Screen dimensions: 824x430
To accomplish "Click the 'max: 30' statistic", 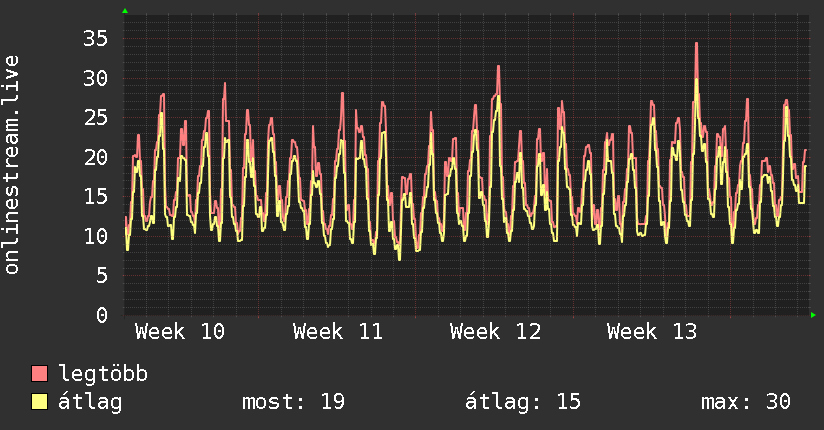I will click(746, 402).
